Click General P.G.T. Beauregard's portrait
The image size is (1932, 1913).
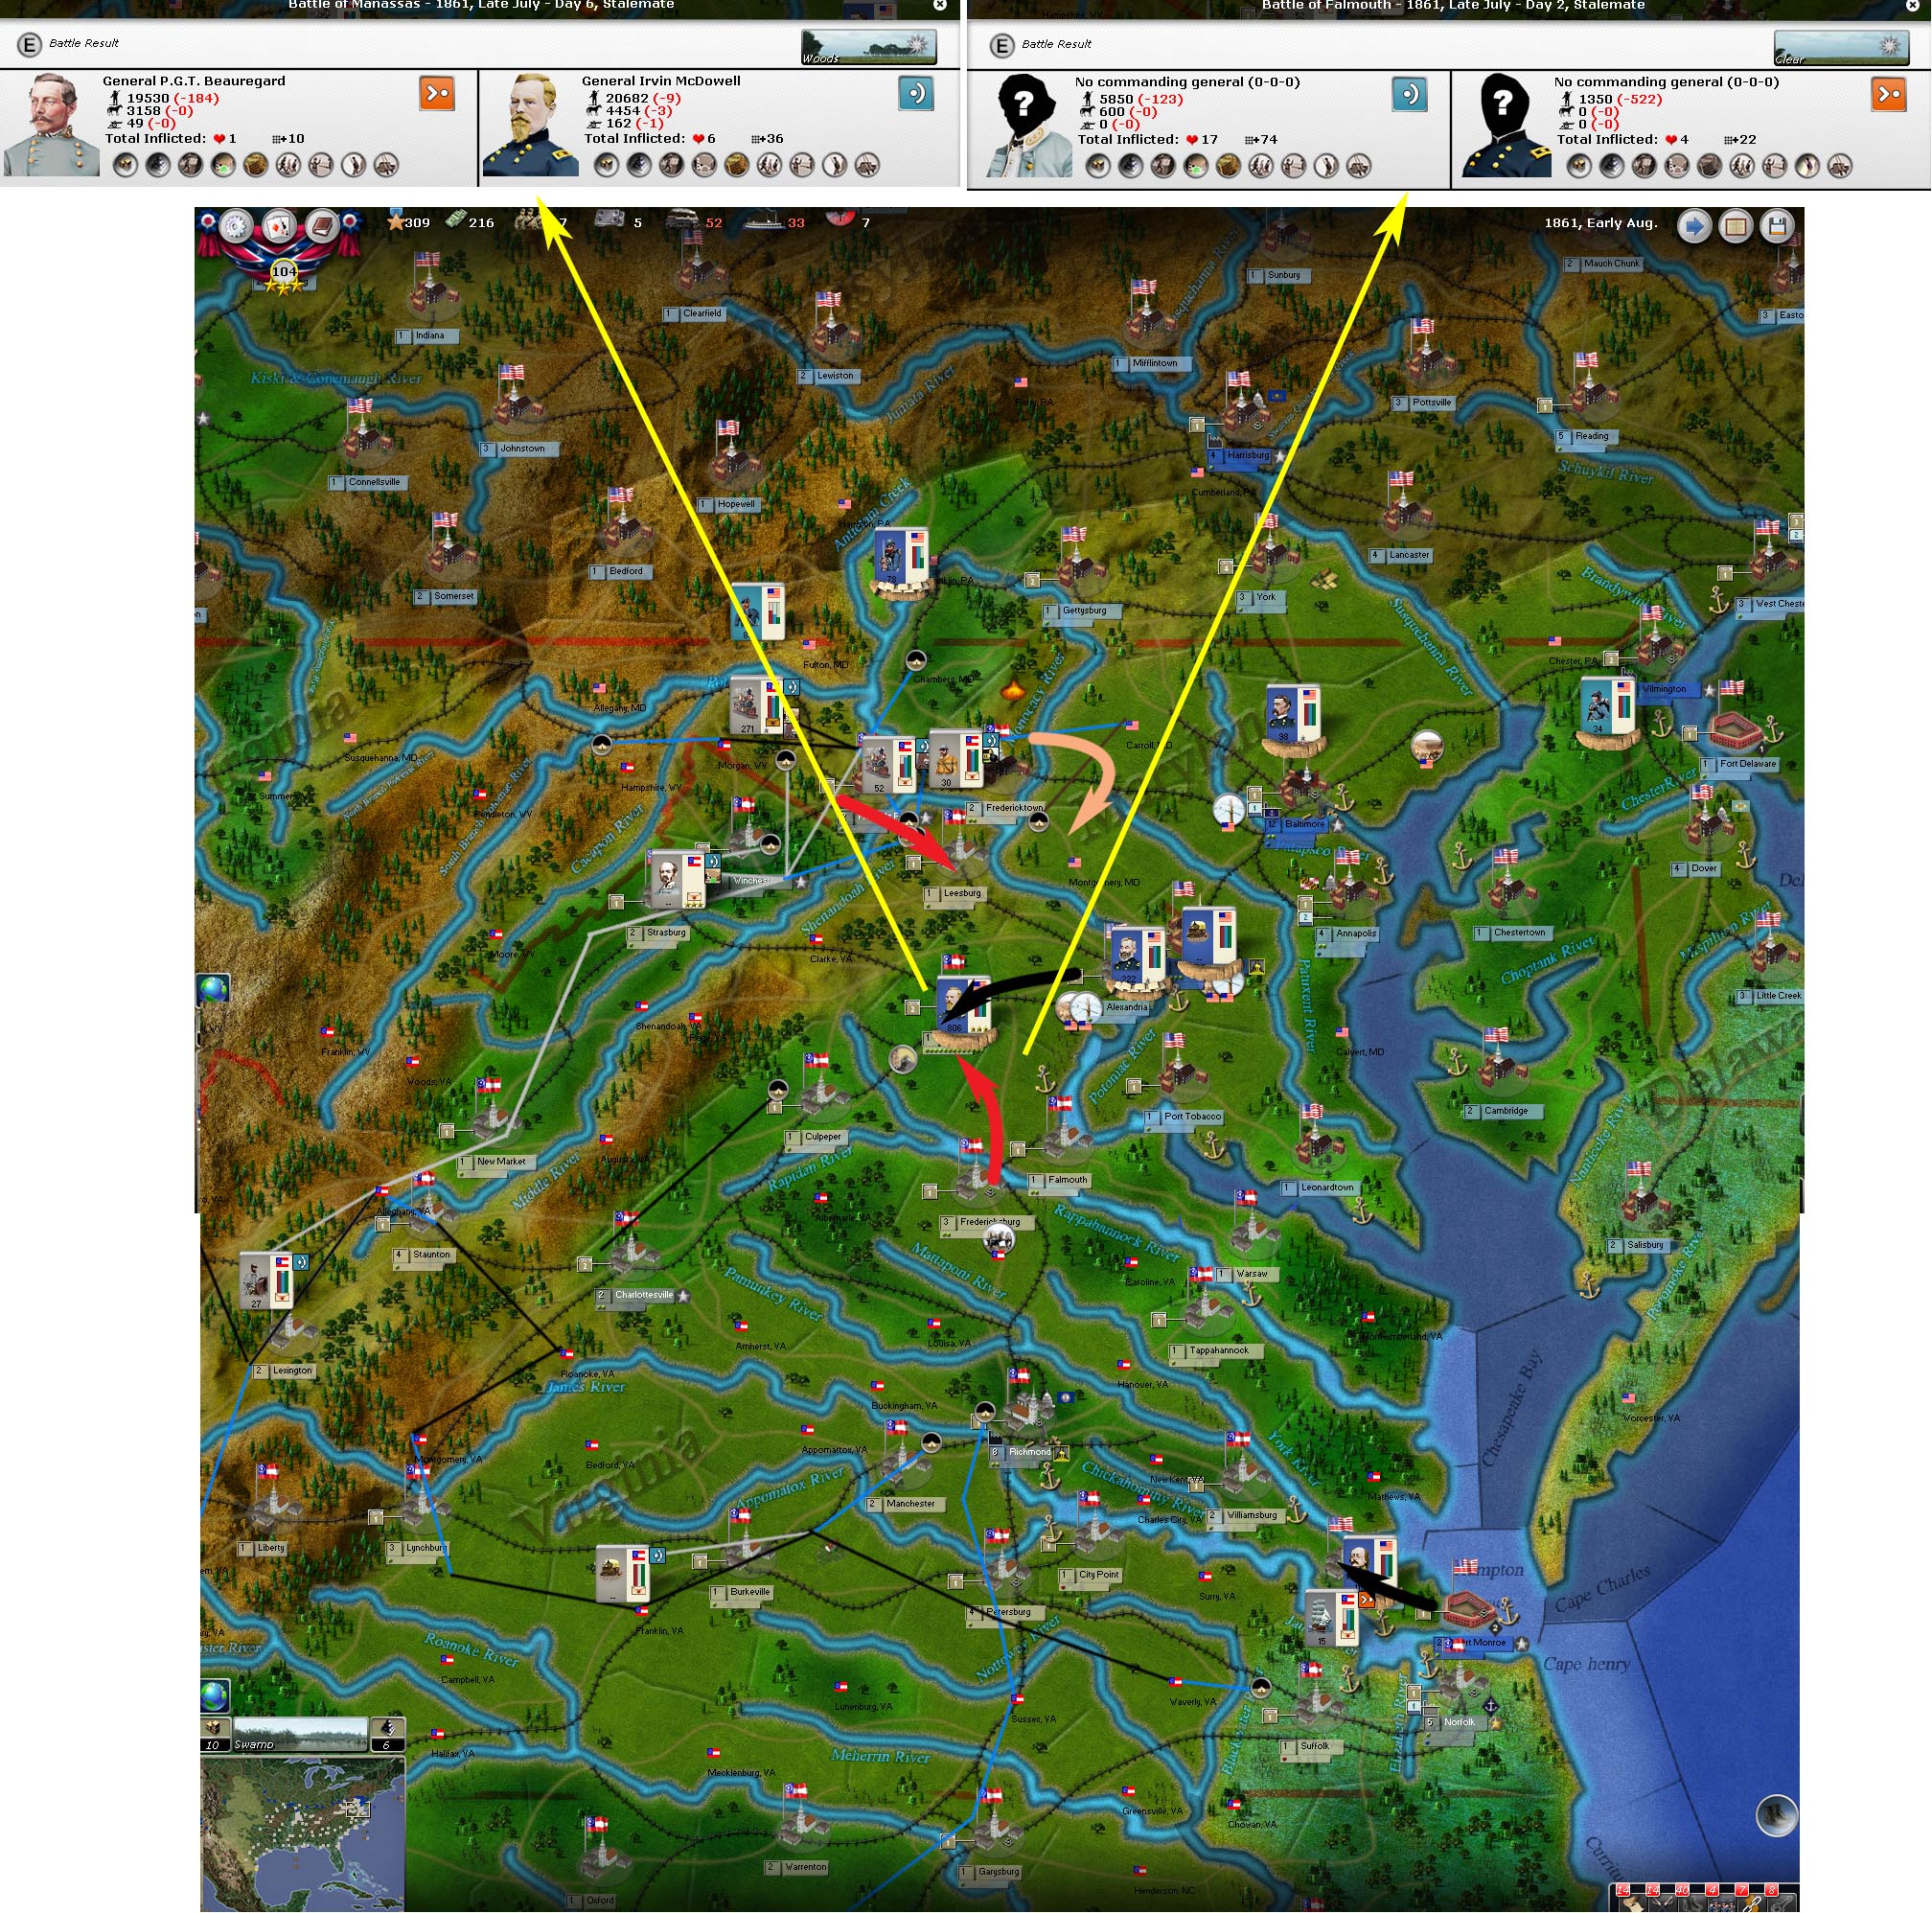coord(52,125)
